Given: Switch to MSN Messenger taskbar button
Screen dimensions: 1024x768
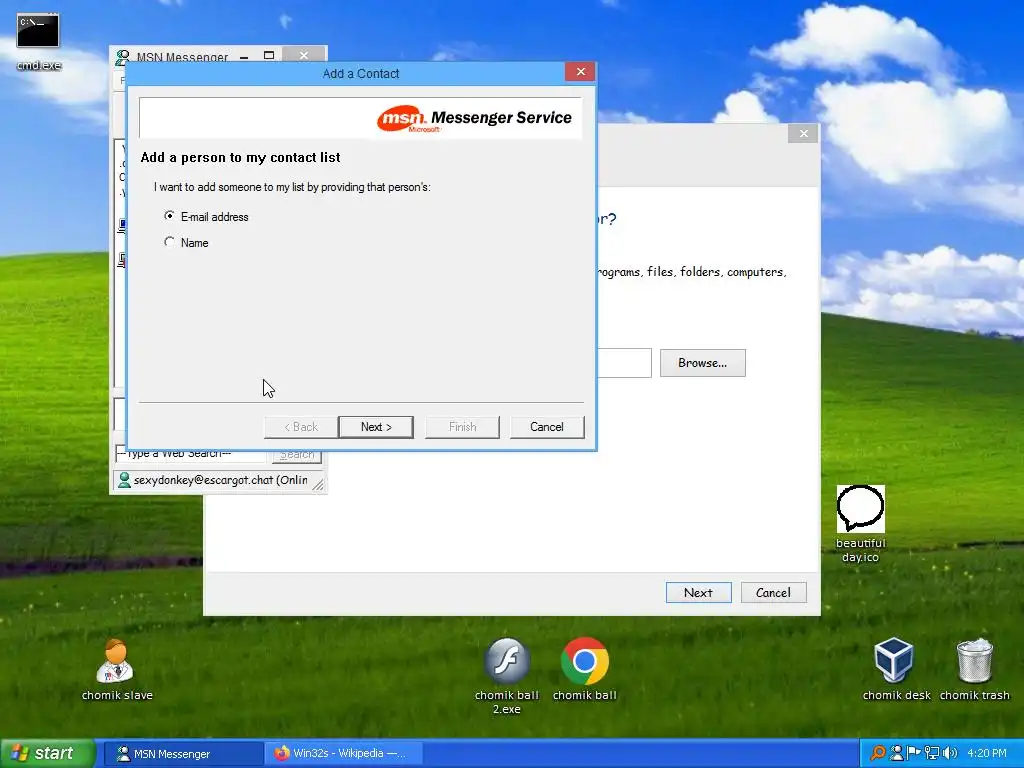Looking at the screenshot, I should point(184,754).
